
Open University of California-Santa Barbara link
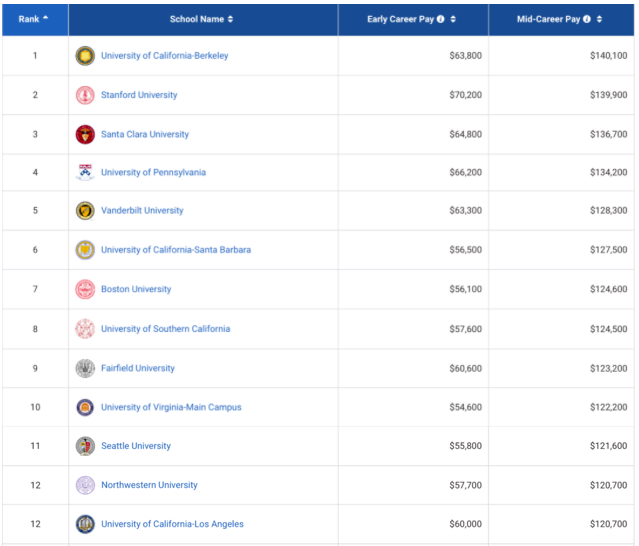coord(176,250)
